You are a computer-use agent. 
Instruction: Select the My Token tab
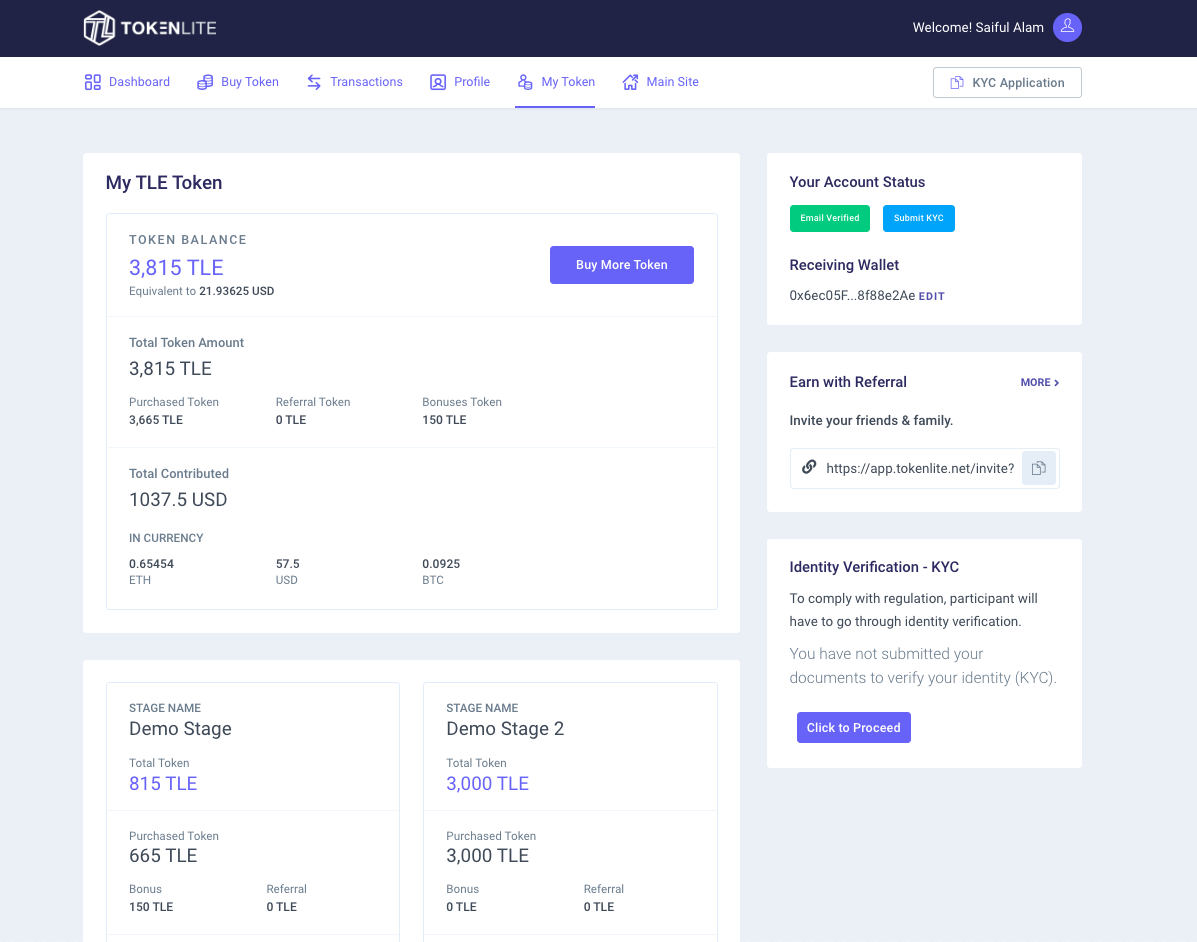(x=555, y=82)
